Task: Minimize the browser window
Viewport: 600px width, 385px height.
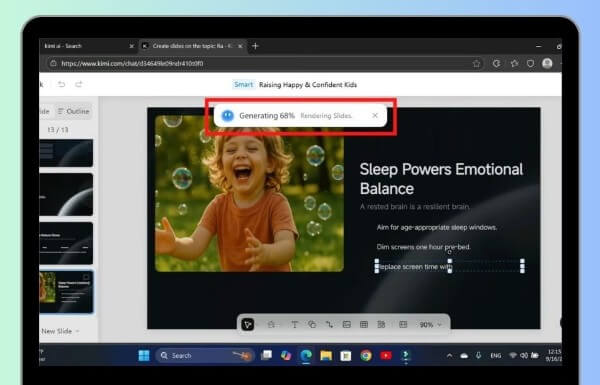Action: [x=539, y=46]
